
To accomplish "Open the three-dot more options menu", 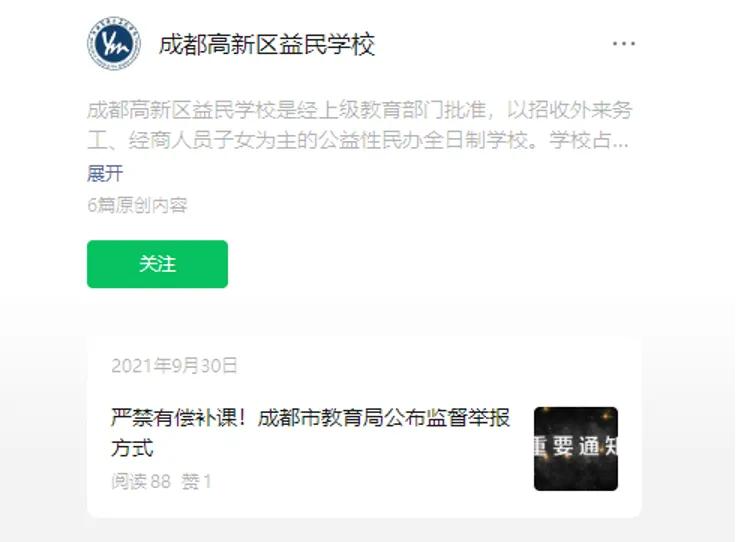I will click(x=624, y=44).
